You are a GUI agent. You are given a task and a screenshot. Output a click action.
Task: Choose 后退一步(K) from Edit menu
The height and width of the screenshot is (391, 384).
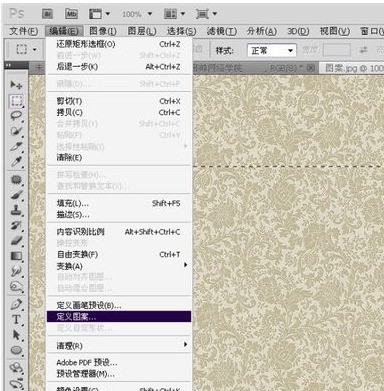pyautogui.click(x=119, y=67)
